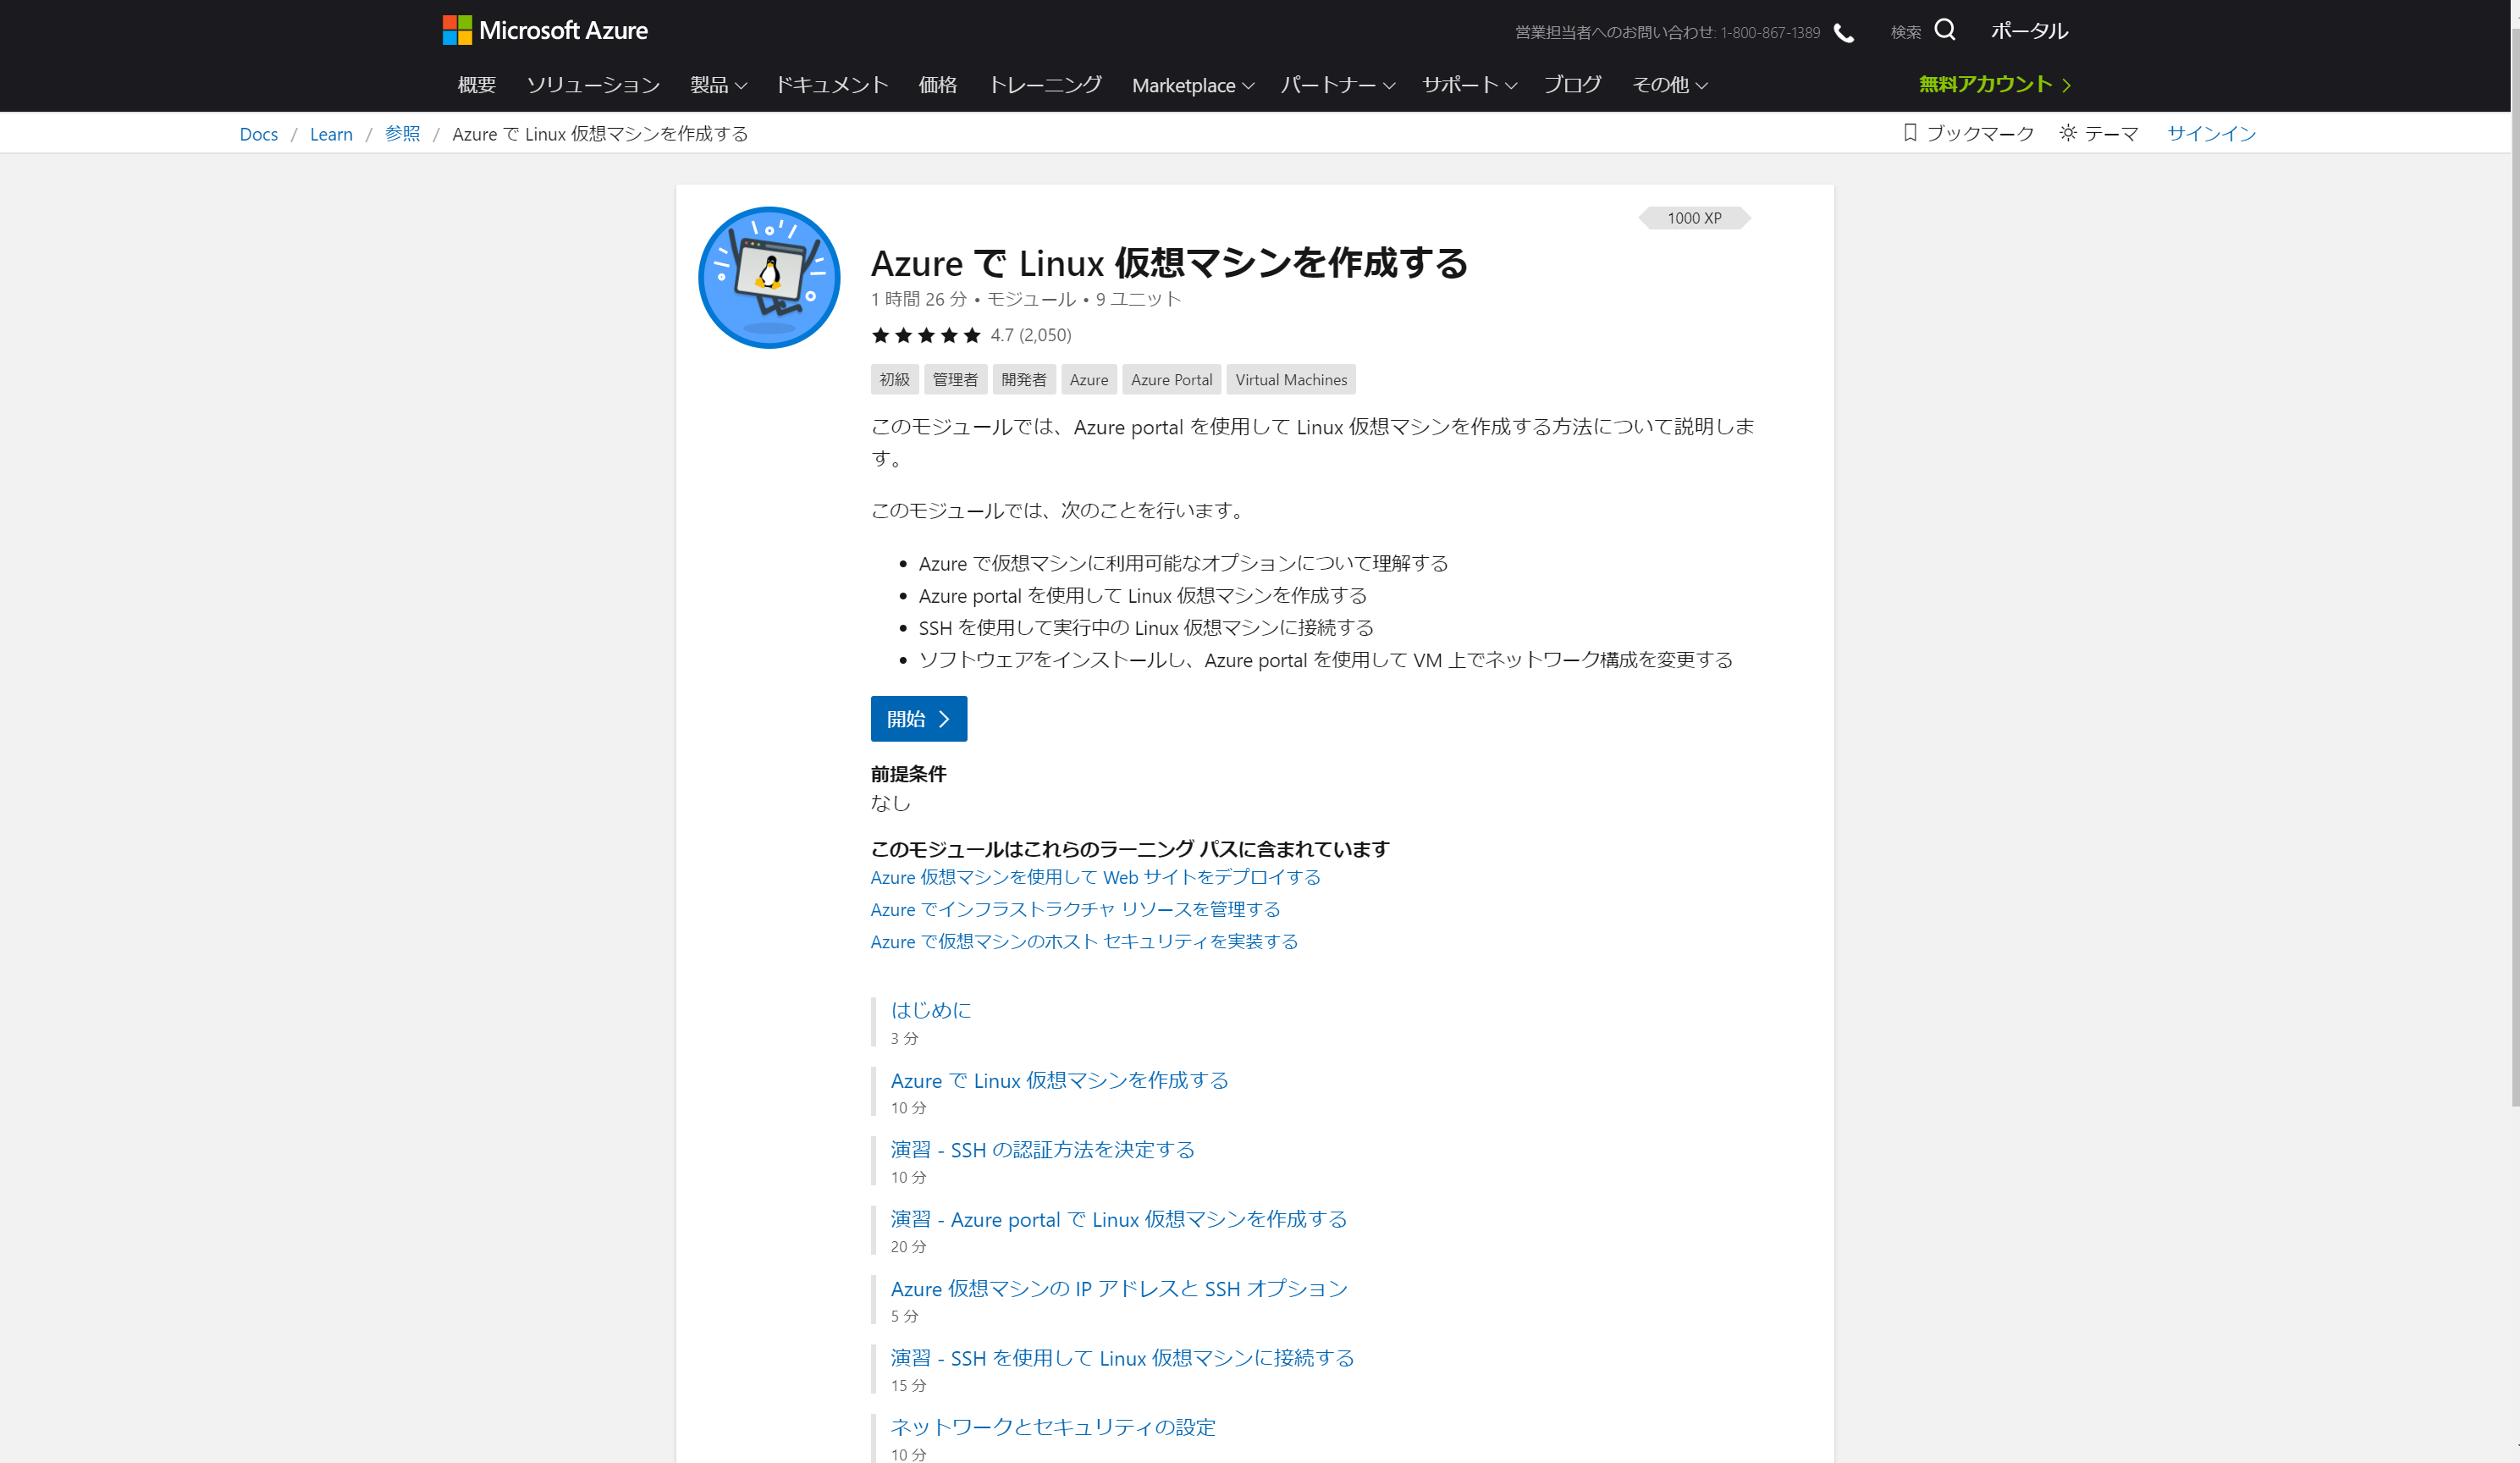The image size is (2520, 1463).
Task: Click the Linux penguin module badge
Action: (x=769, y=278)
